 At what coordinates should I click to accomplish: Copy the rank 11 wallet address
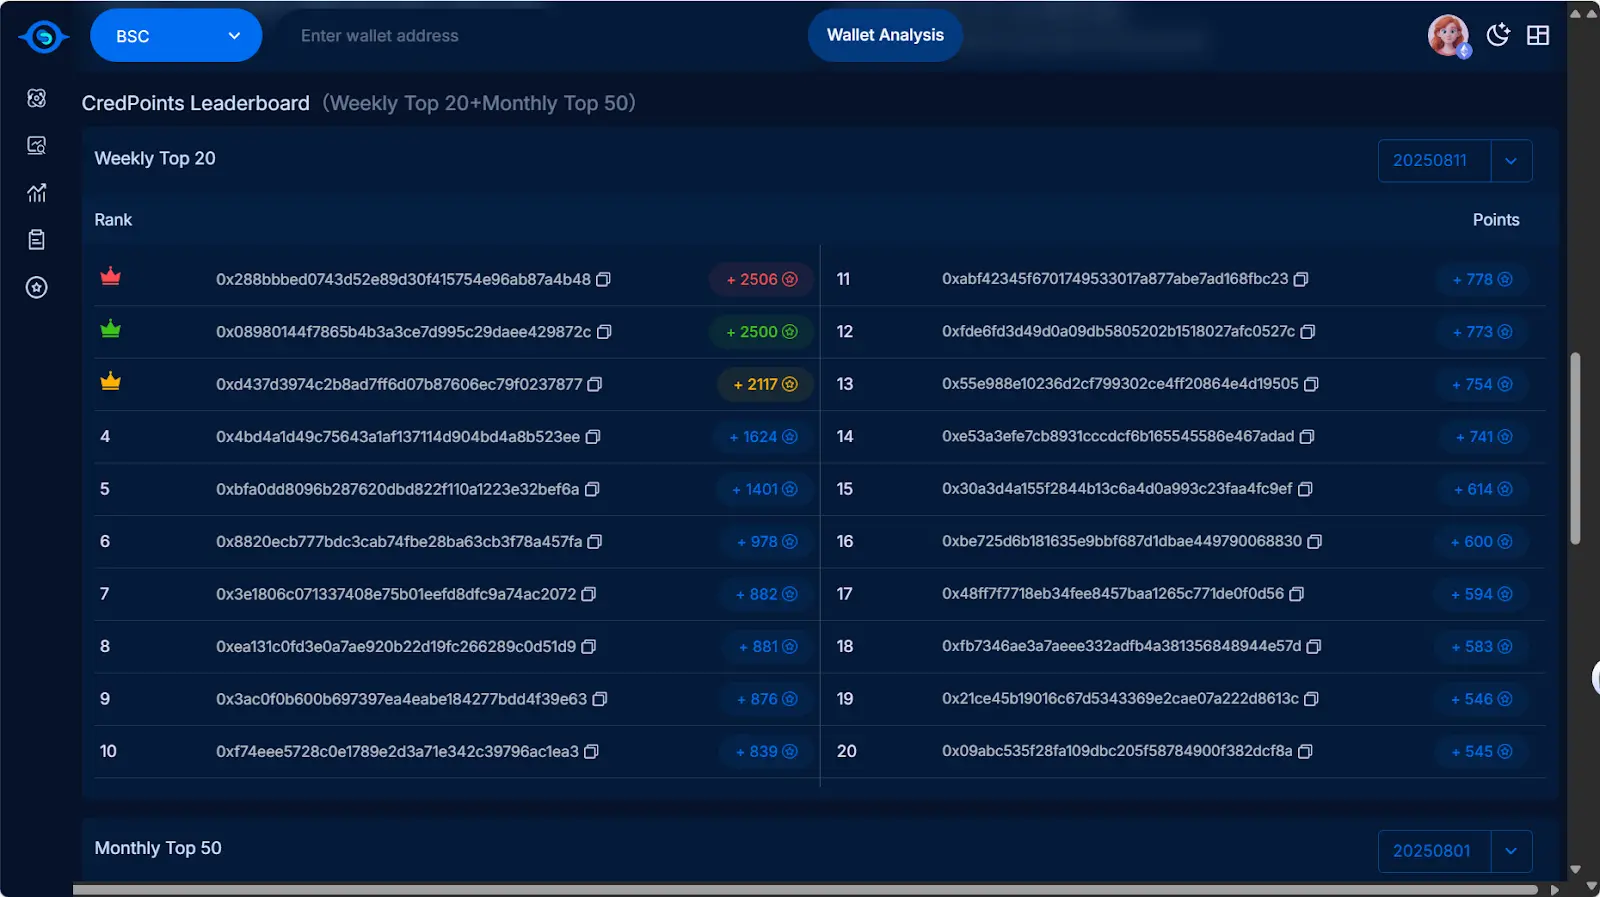[1301, 280]
